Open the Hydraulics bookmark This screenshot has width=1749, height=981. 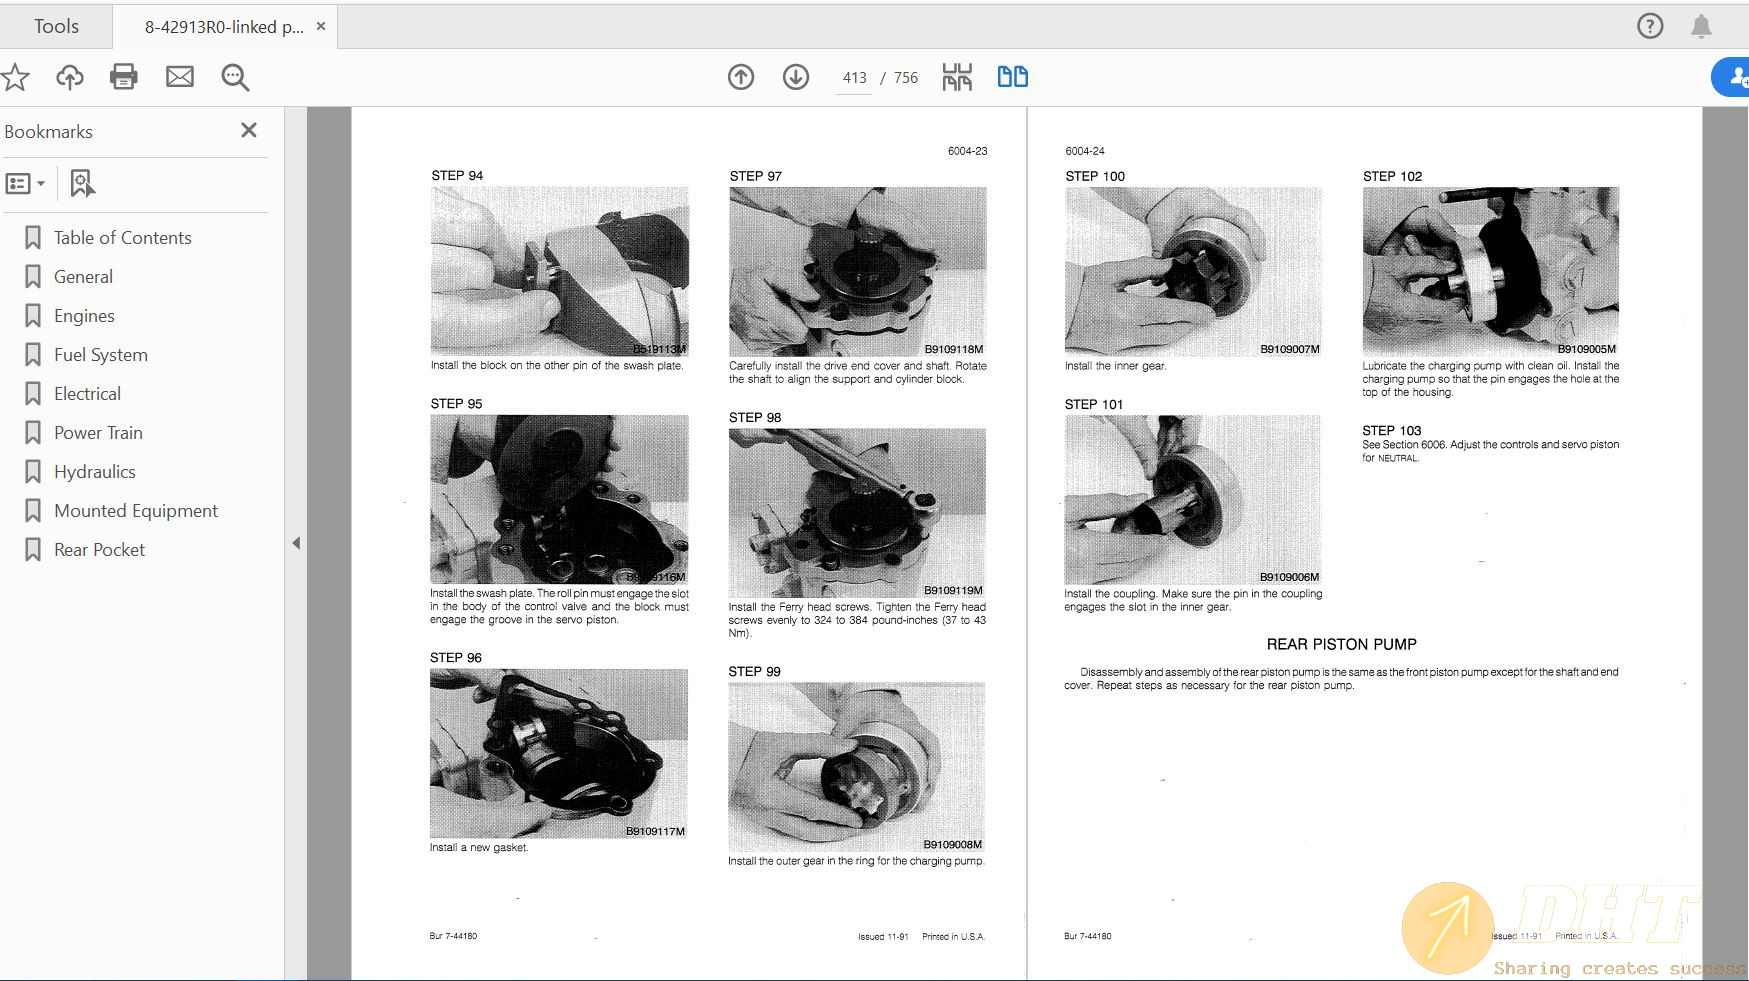(94, 472)
